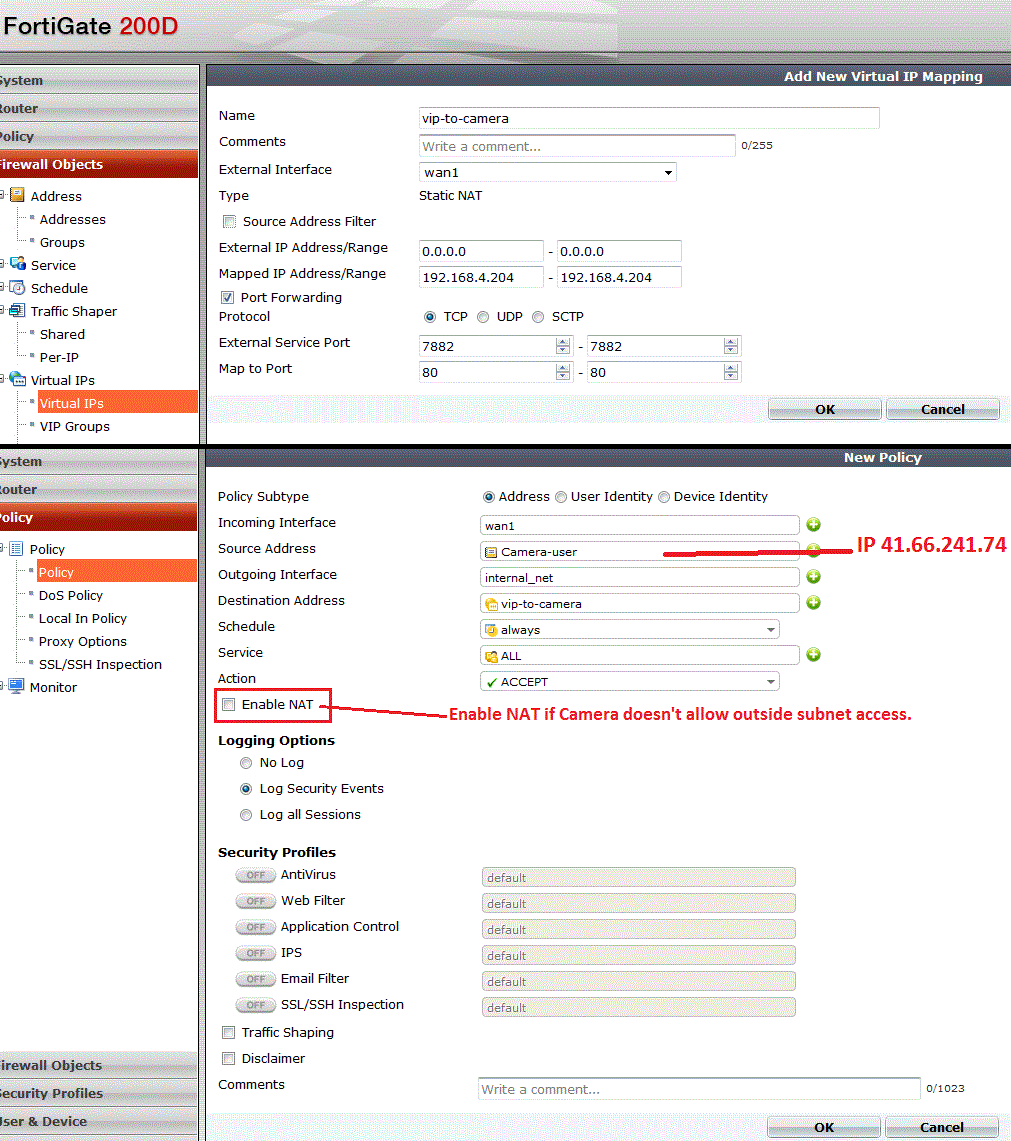Turn on AntiVirus toggle
The height and width of the screenshot is (1141, 1011).
coord(255,875)
